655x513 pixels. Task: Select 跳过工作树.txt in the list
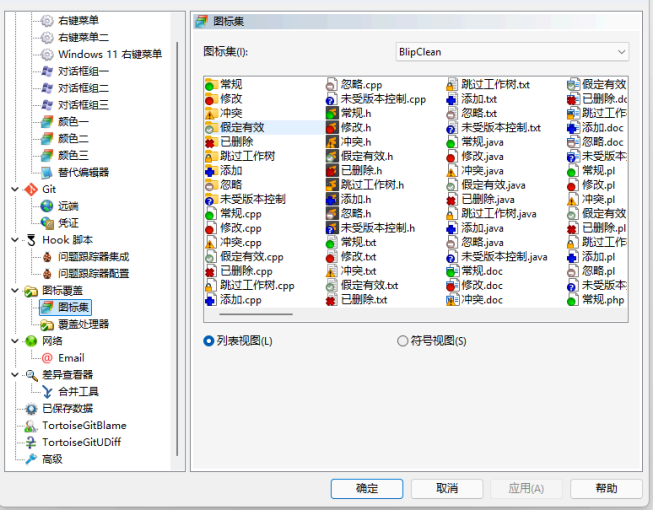pyautogui.click(x=496, y=85)
